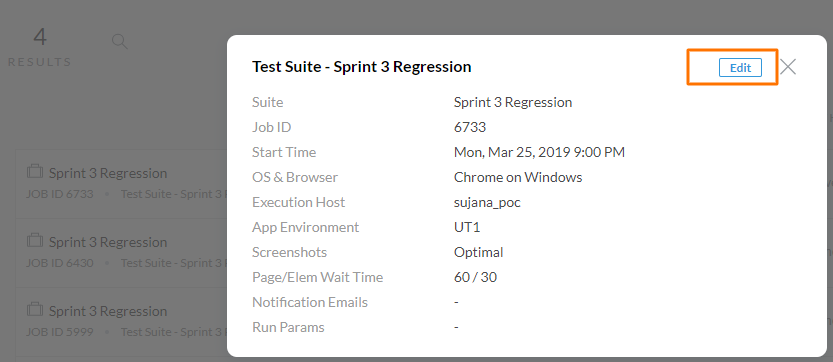Viewport: 833px width, 362px height.
Task: Click the JOB ID 6733 subtitle text in list
Action: 60,194
